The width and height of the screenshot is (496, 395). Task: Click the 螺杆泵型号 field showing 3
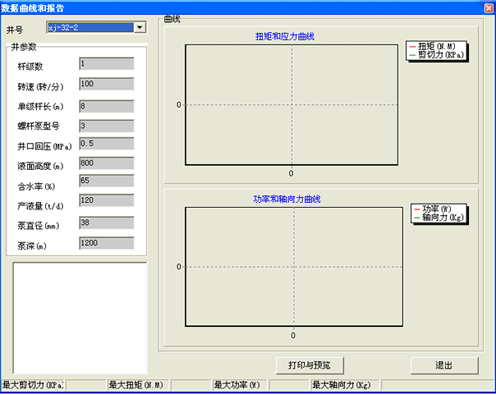coord(107,126)
